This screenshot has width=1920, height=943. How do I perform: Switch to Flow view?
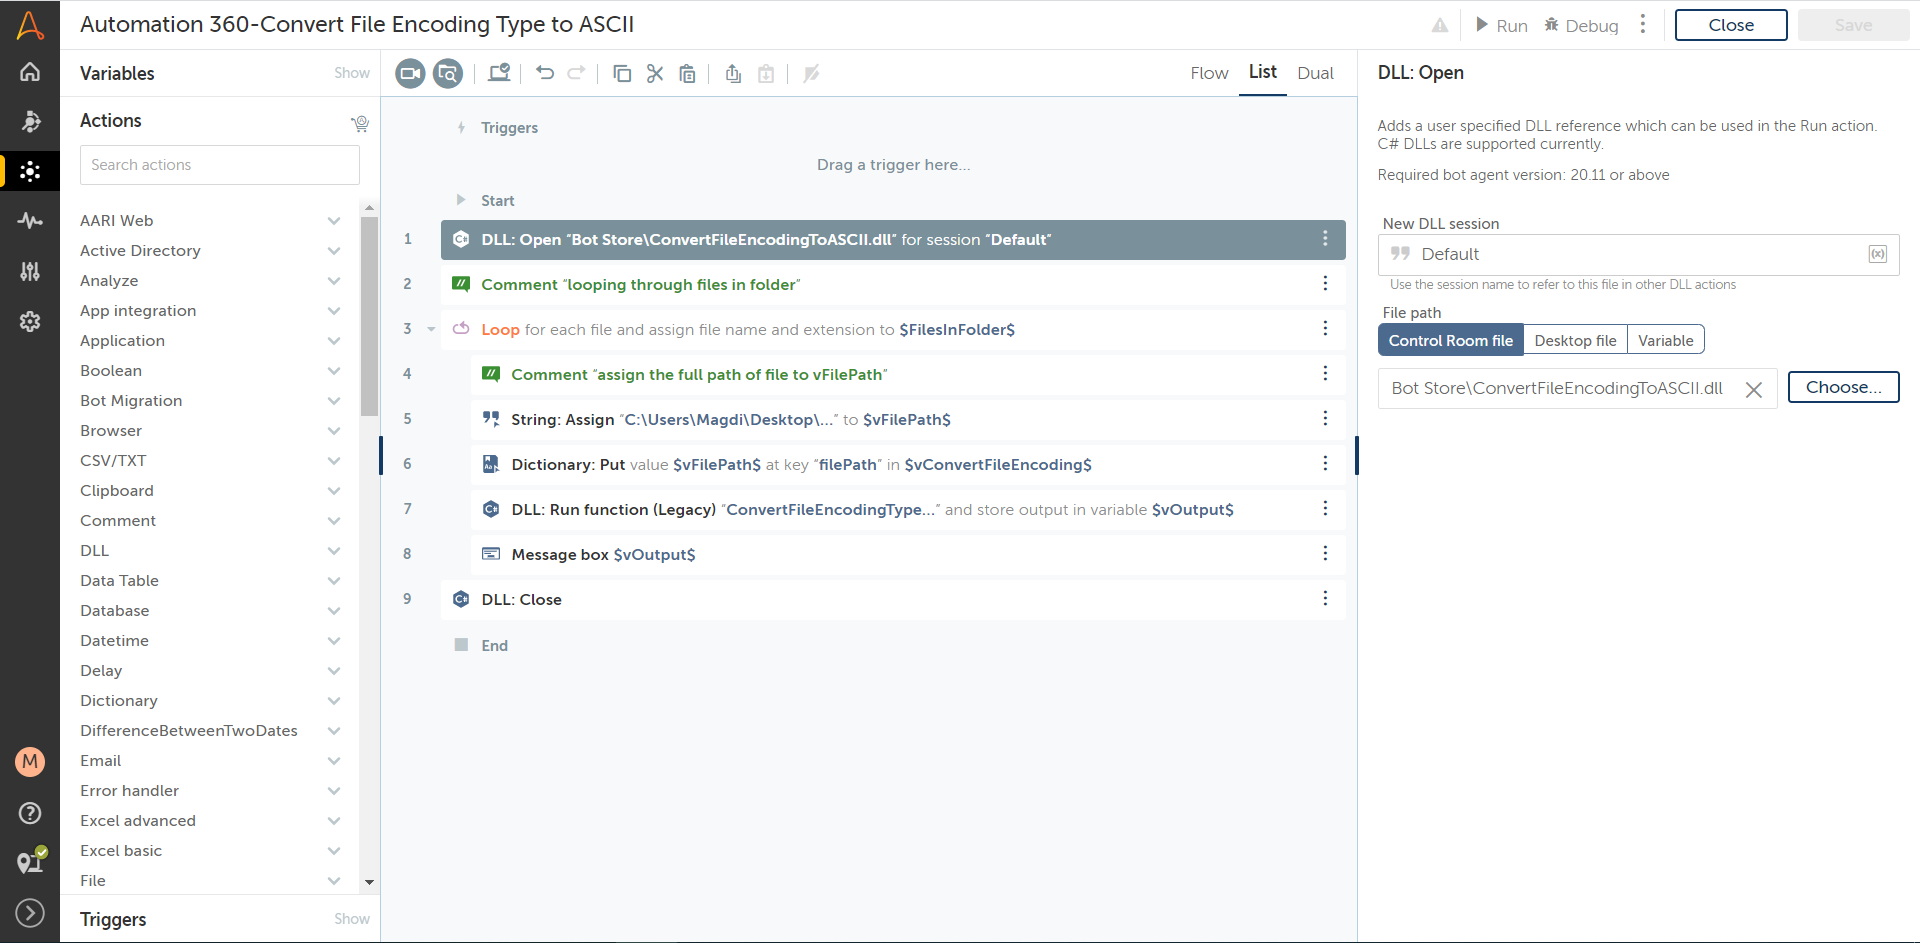pyautogui.click(x=1209, y=73)
